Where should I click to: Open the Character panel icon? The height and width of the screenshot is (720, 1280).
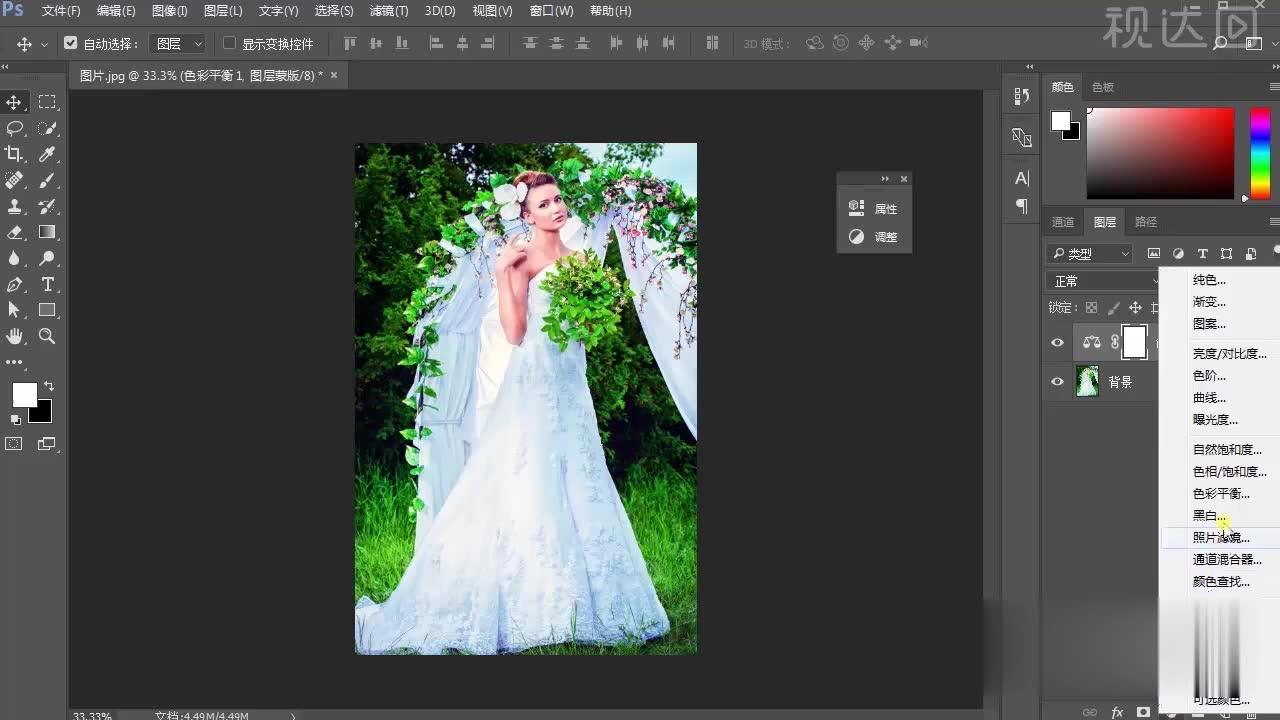pyautogui.click(x=1021, y=178)
